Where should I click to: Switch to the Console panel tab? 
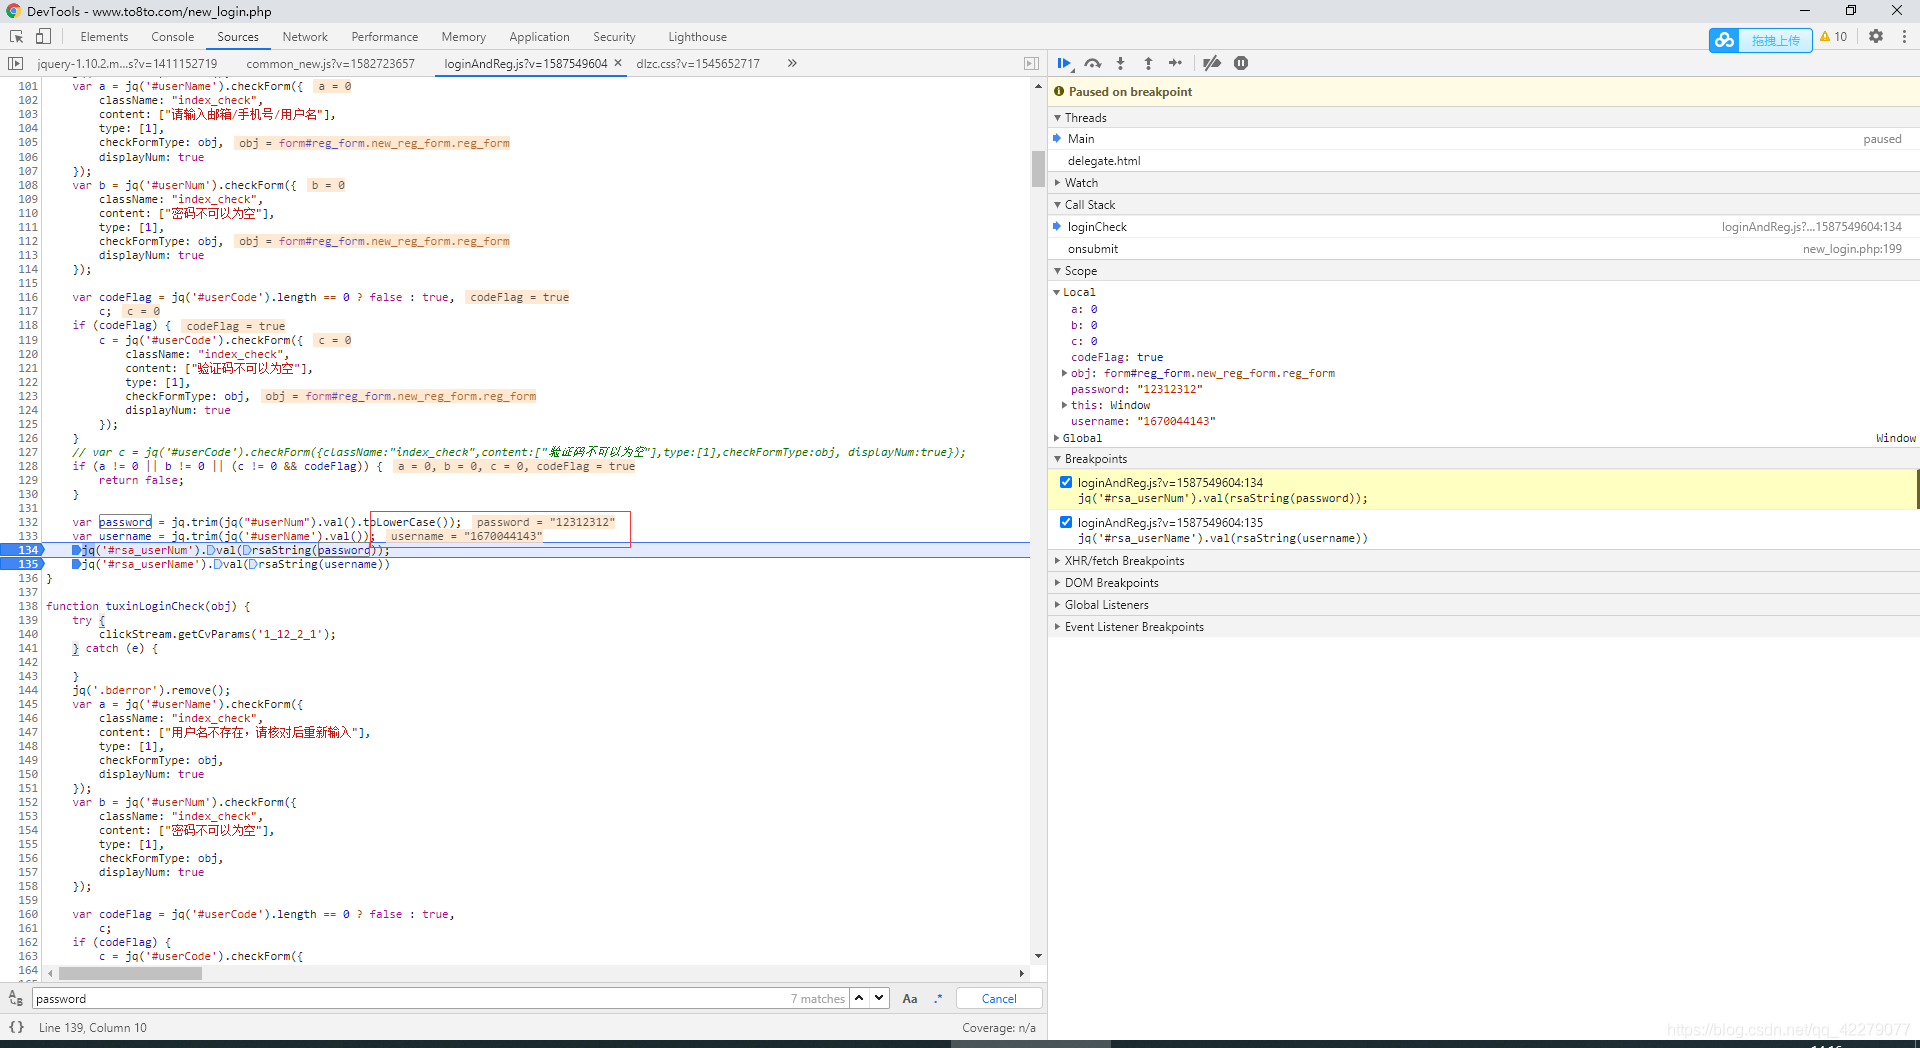pos(173,37)
